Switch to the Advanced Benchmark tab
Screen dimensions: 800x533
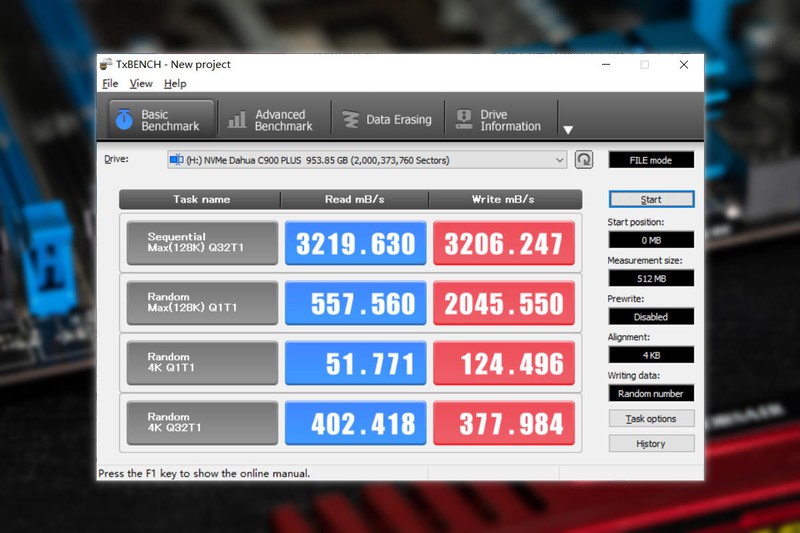273,120
